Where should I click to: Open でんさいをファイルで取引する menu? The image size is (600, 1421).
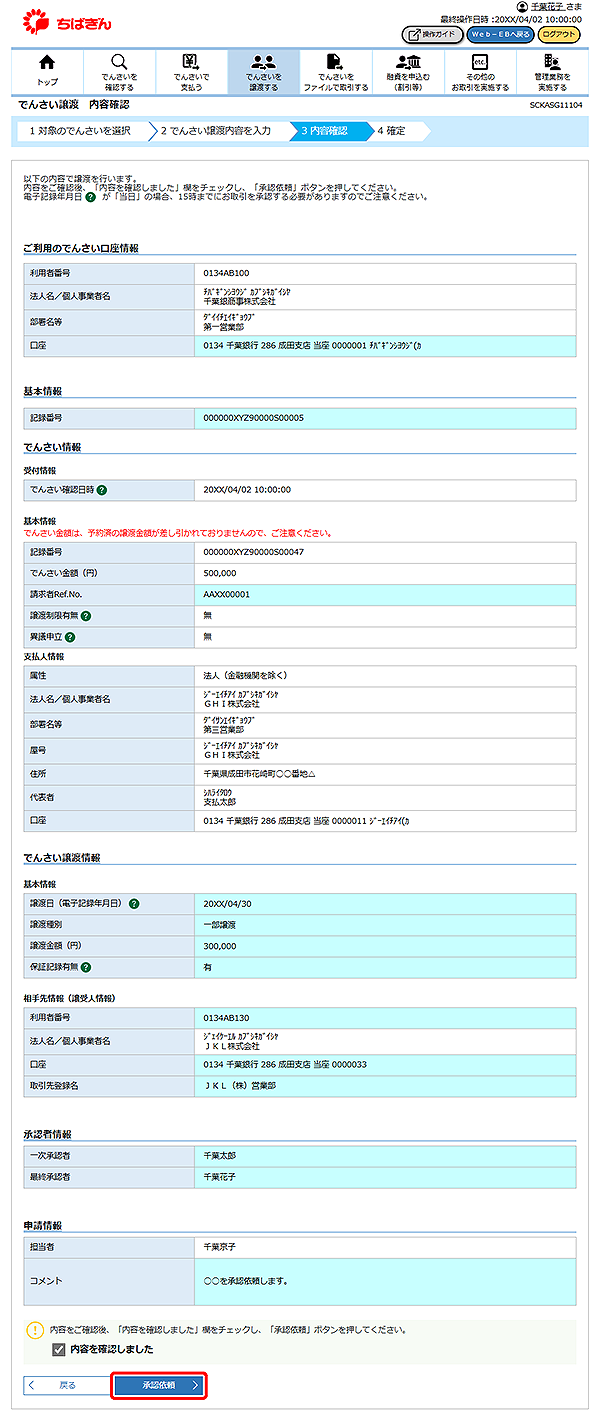pos(335,71)
